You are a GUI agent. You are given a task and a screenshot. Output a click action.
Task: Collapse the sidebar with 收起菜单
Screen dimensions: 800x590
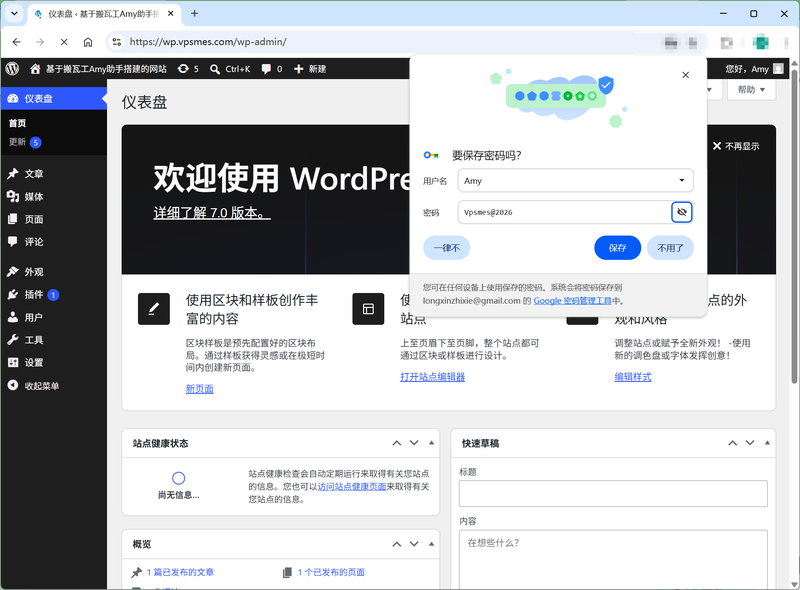pos(54,385)
